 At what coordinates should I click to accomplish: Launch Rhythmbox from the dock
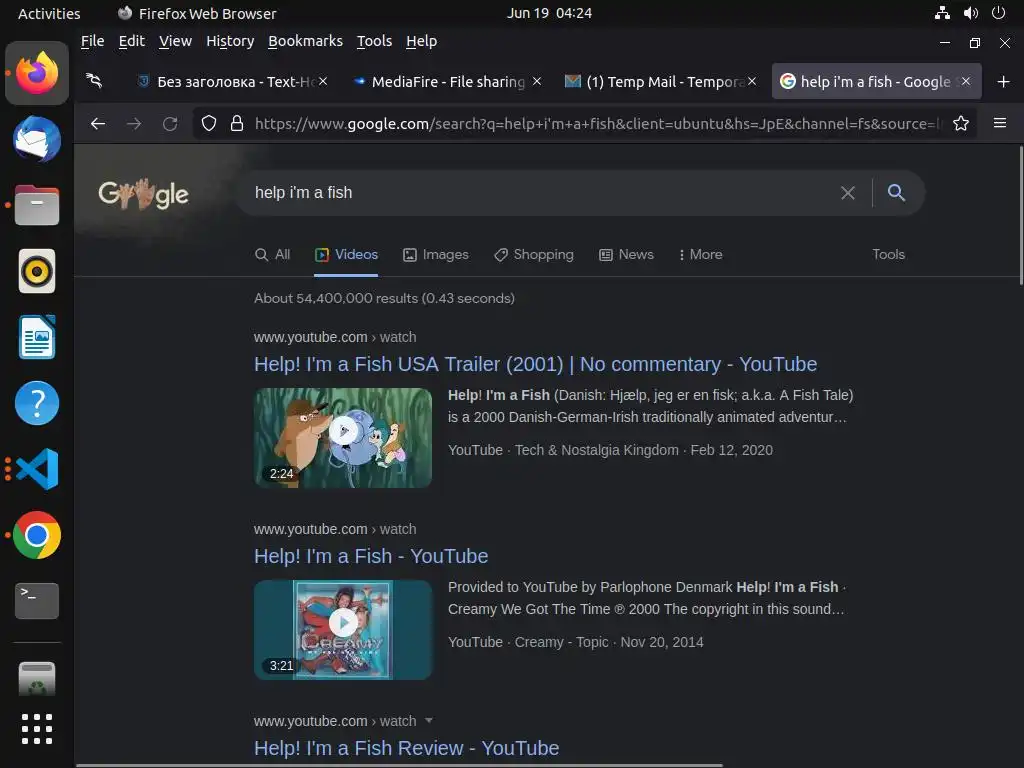coord(37,271)
